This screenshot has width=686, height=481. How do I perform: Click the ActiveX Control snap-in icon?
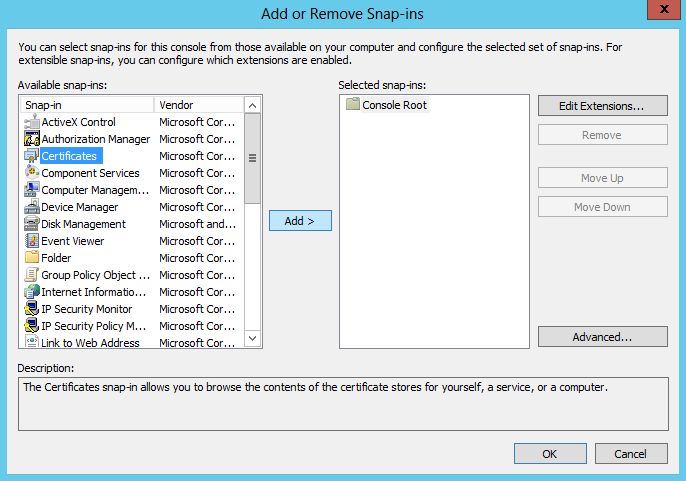[31, 122]
